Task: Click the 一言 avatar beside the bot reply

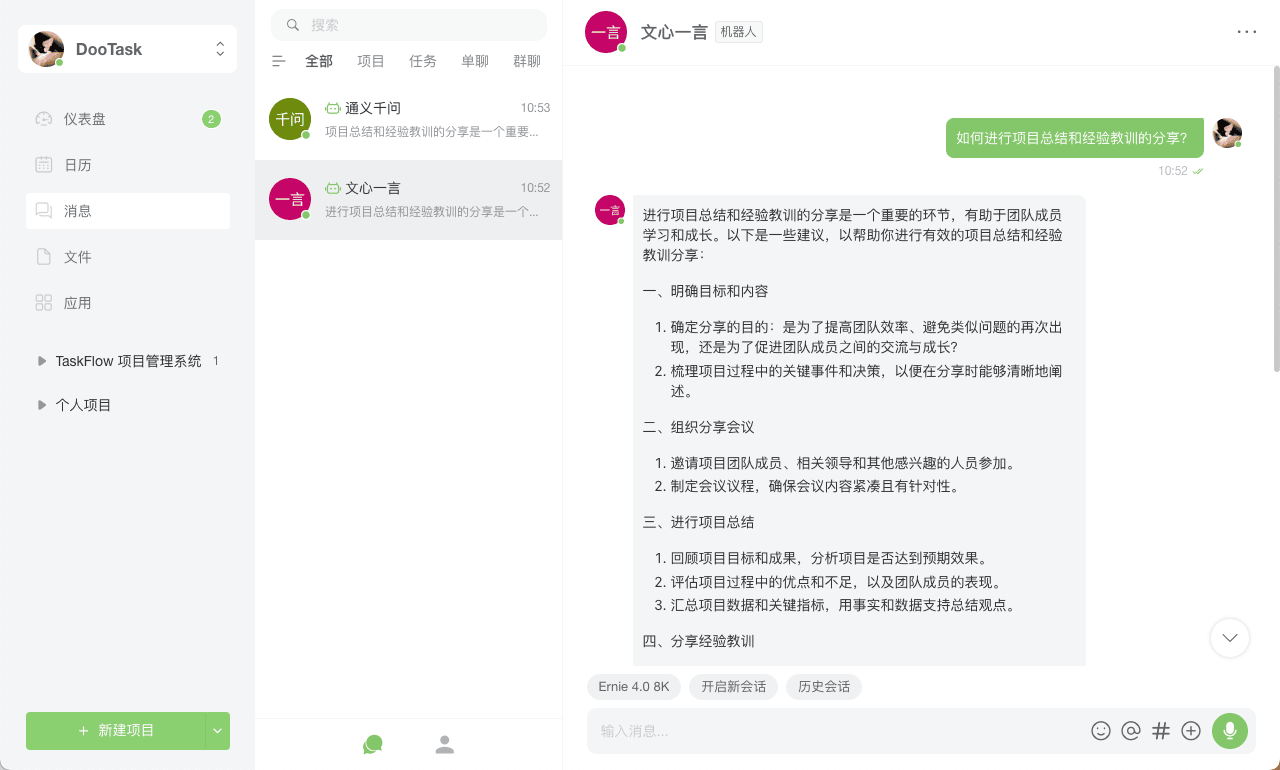Action: coord(610,210)
